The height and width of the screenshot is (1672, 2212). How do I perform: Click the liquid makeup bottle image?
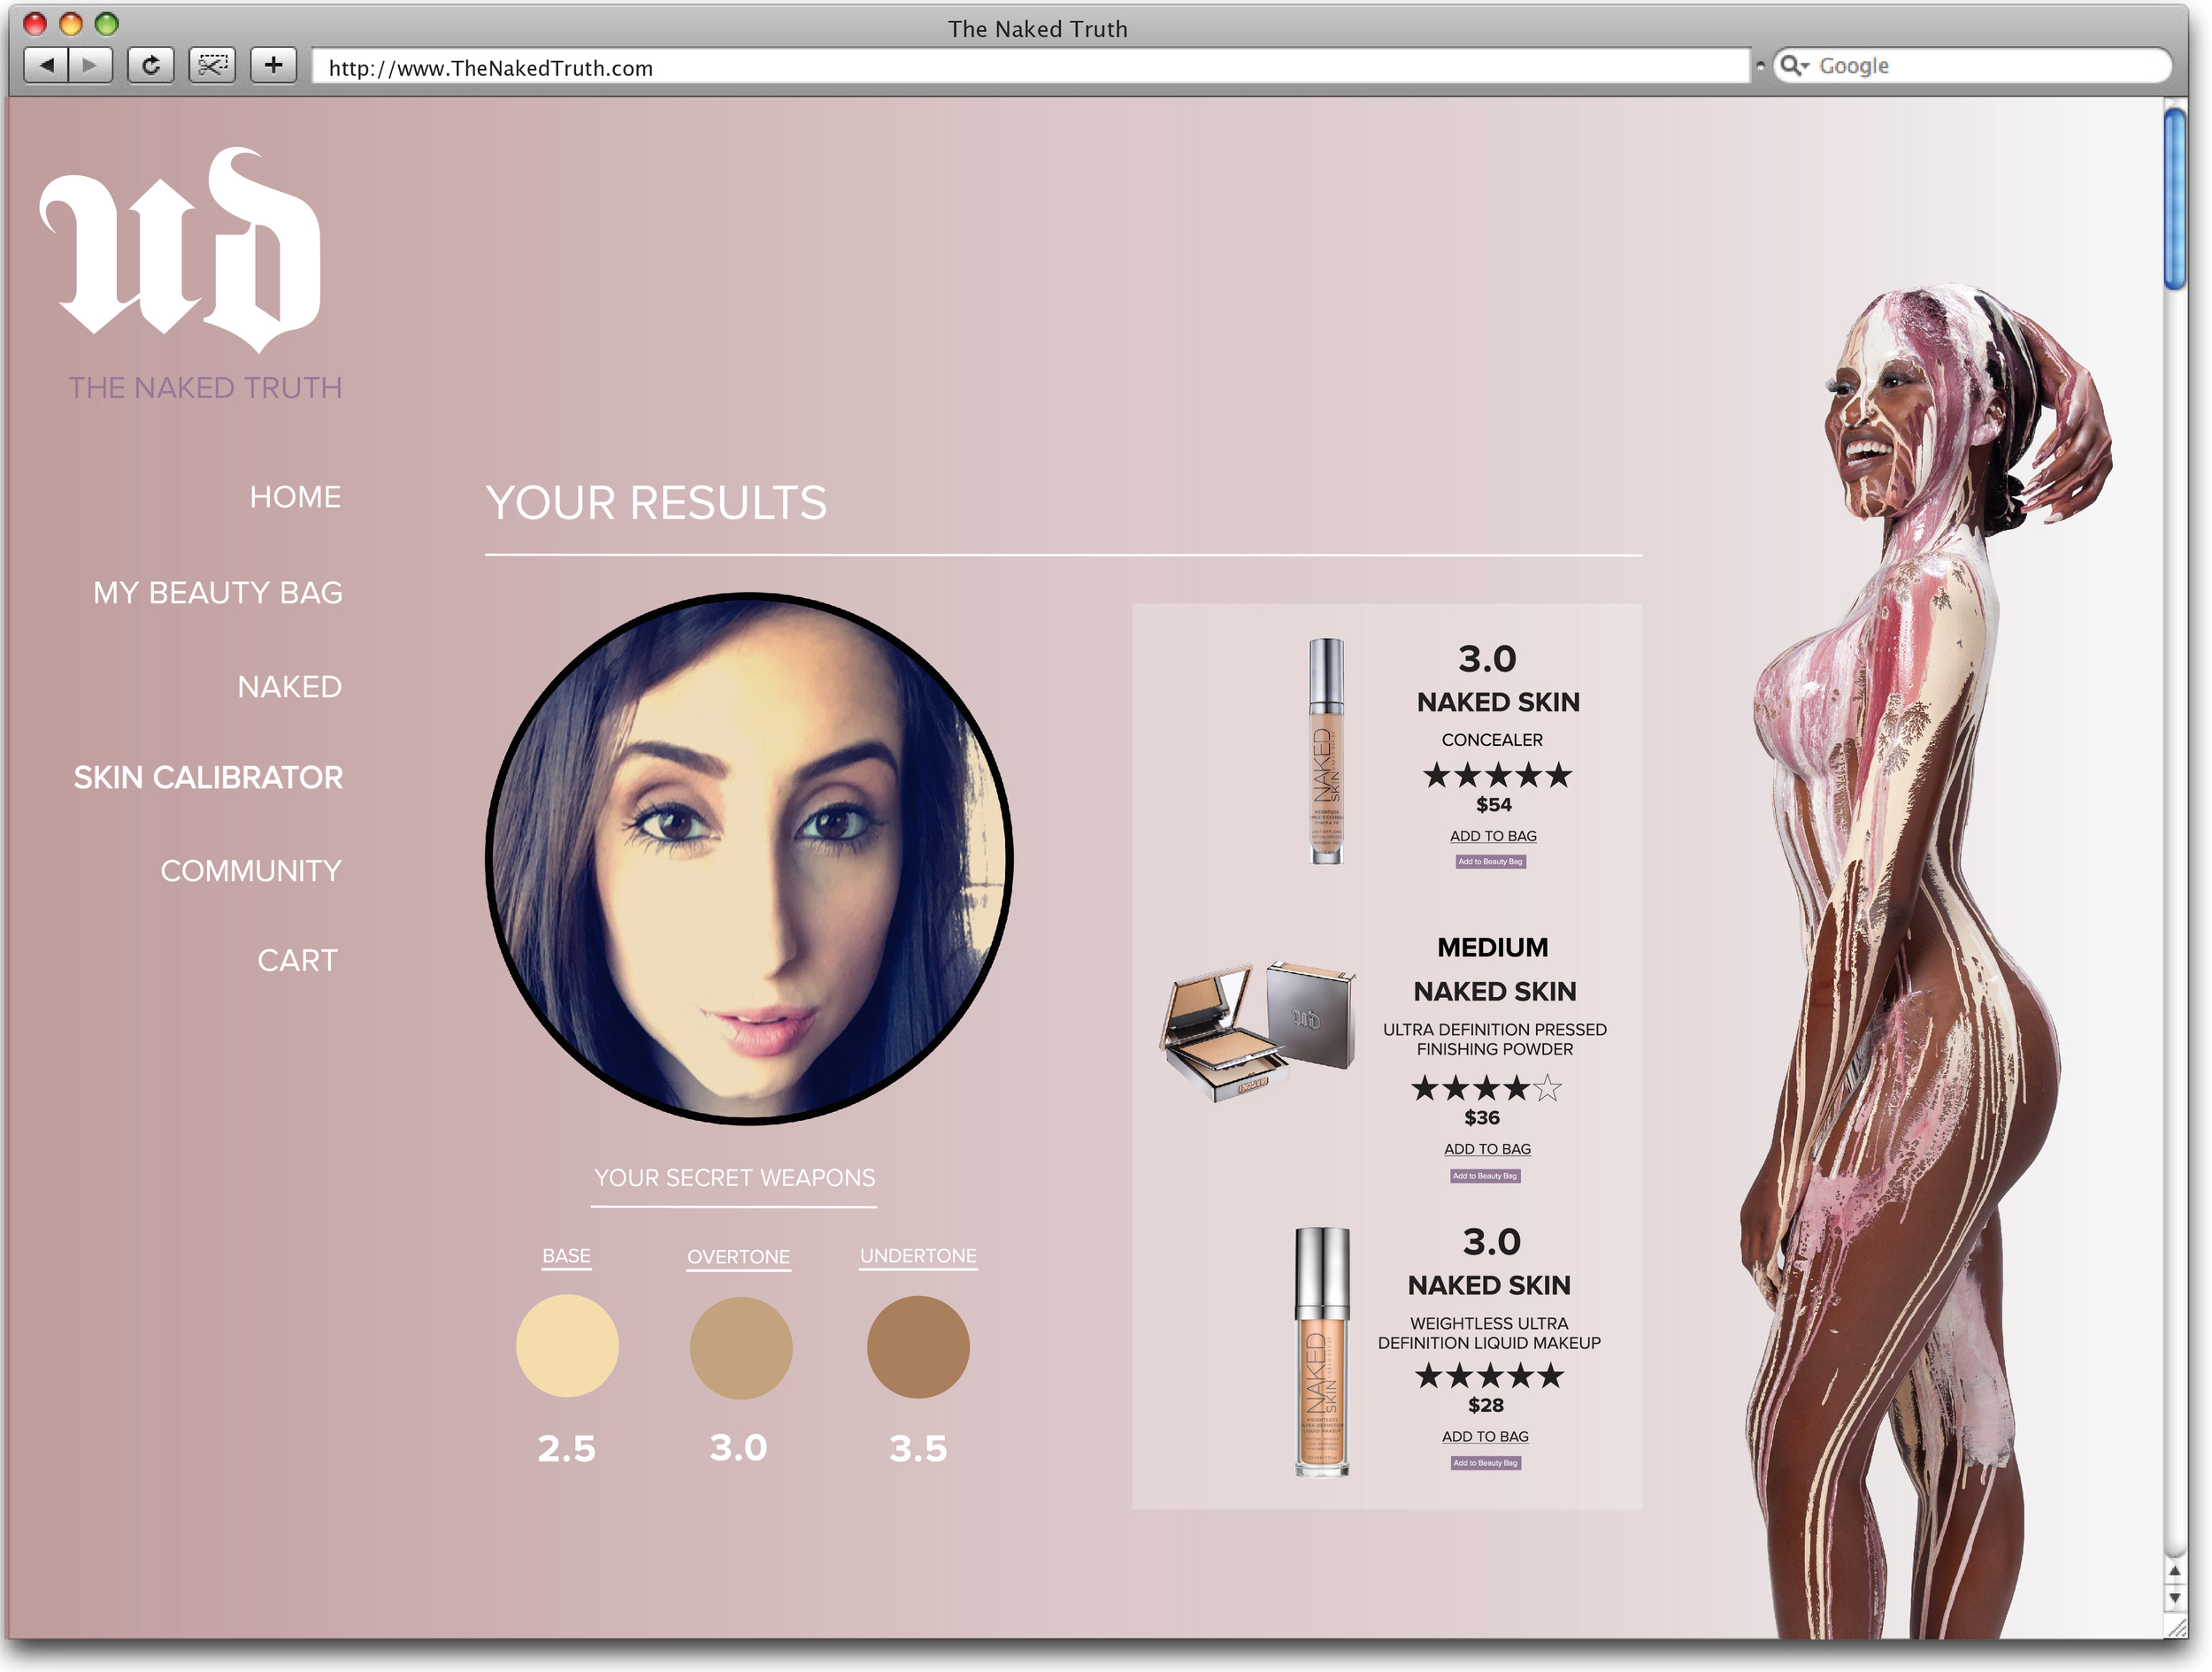pos(1322,1352)
